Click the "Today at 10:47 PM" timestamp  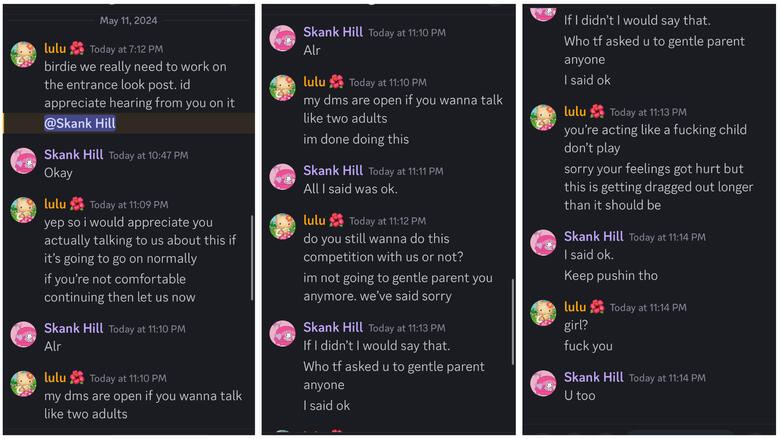pyautogui.click(x=148, y=156)
